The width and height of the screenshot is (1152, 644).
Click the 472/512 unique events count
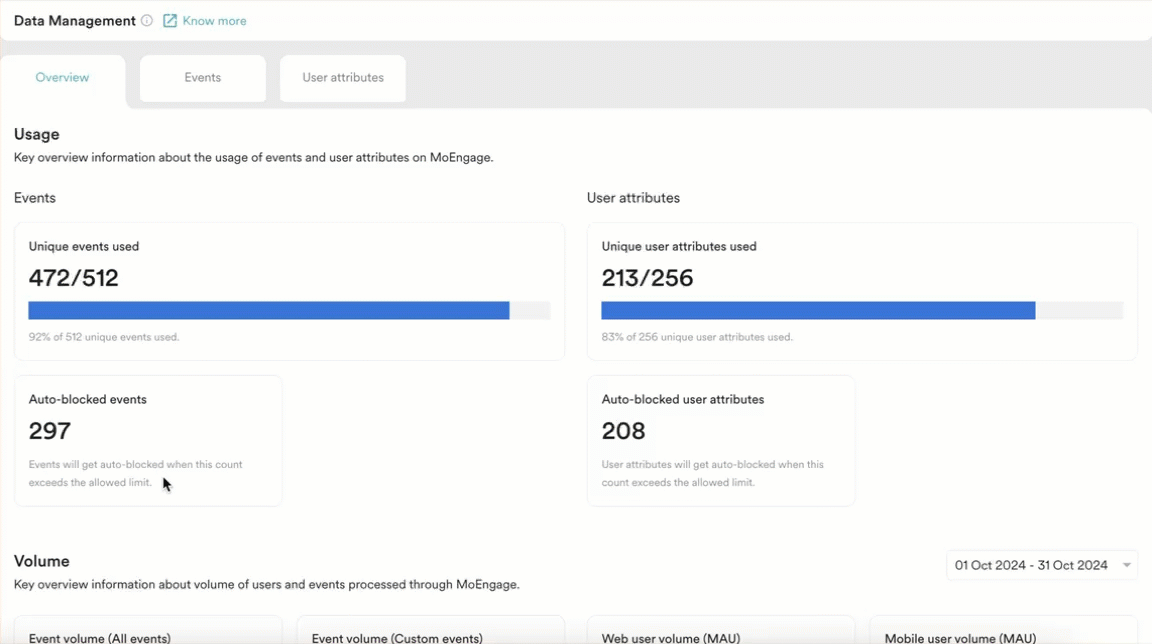(73, 278)
